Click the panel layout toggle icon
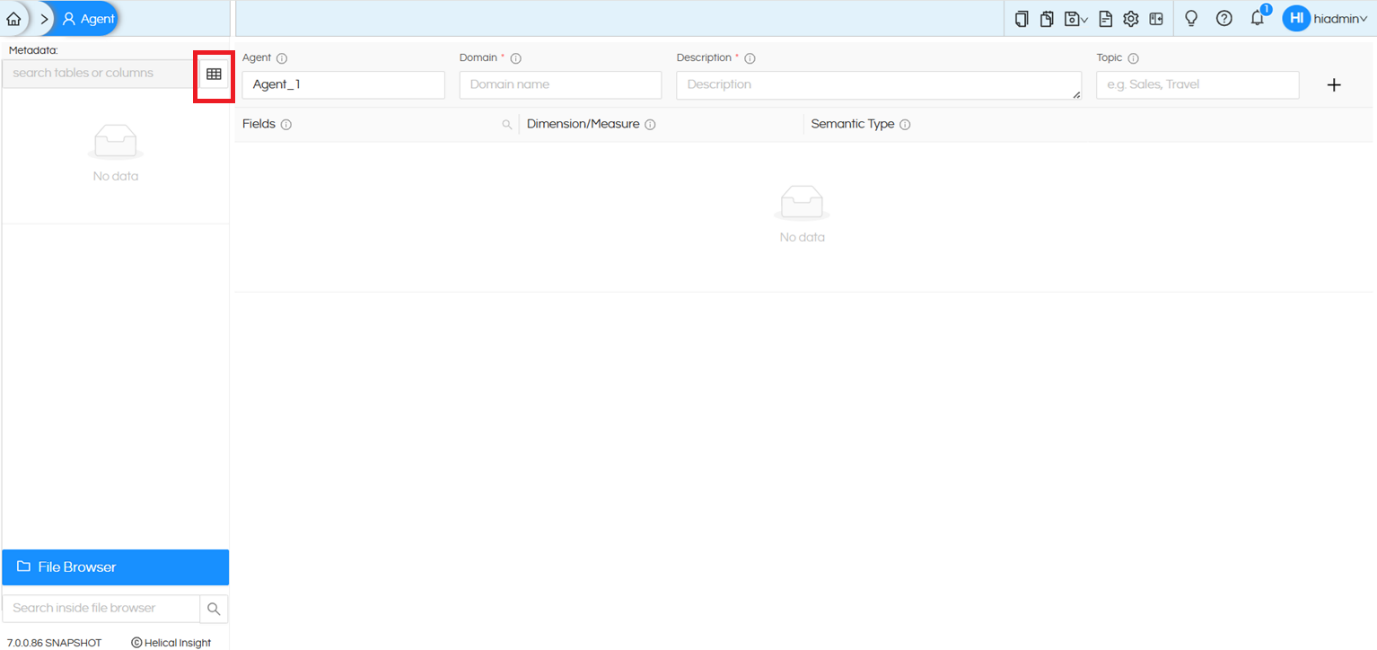This screenshot has height=650, width=1377. point(1156,19)
